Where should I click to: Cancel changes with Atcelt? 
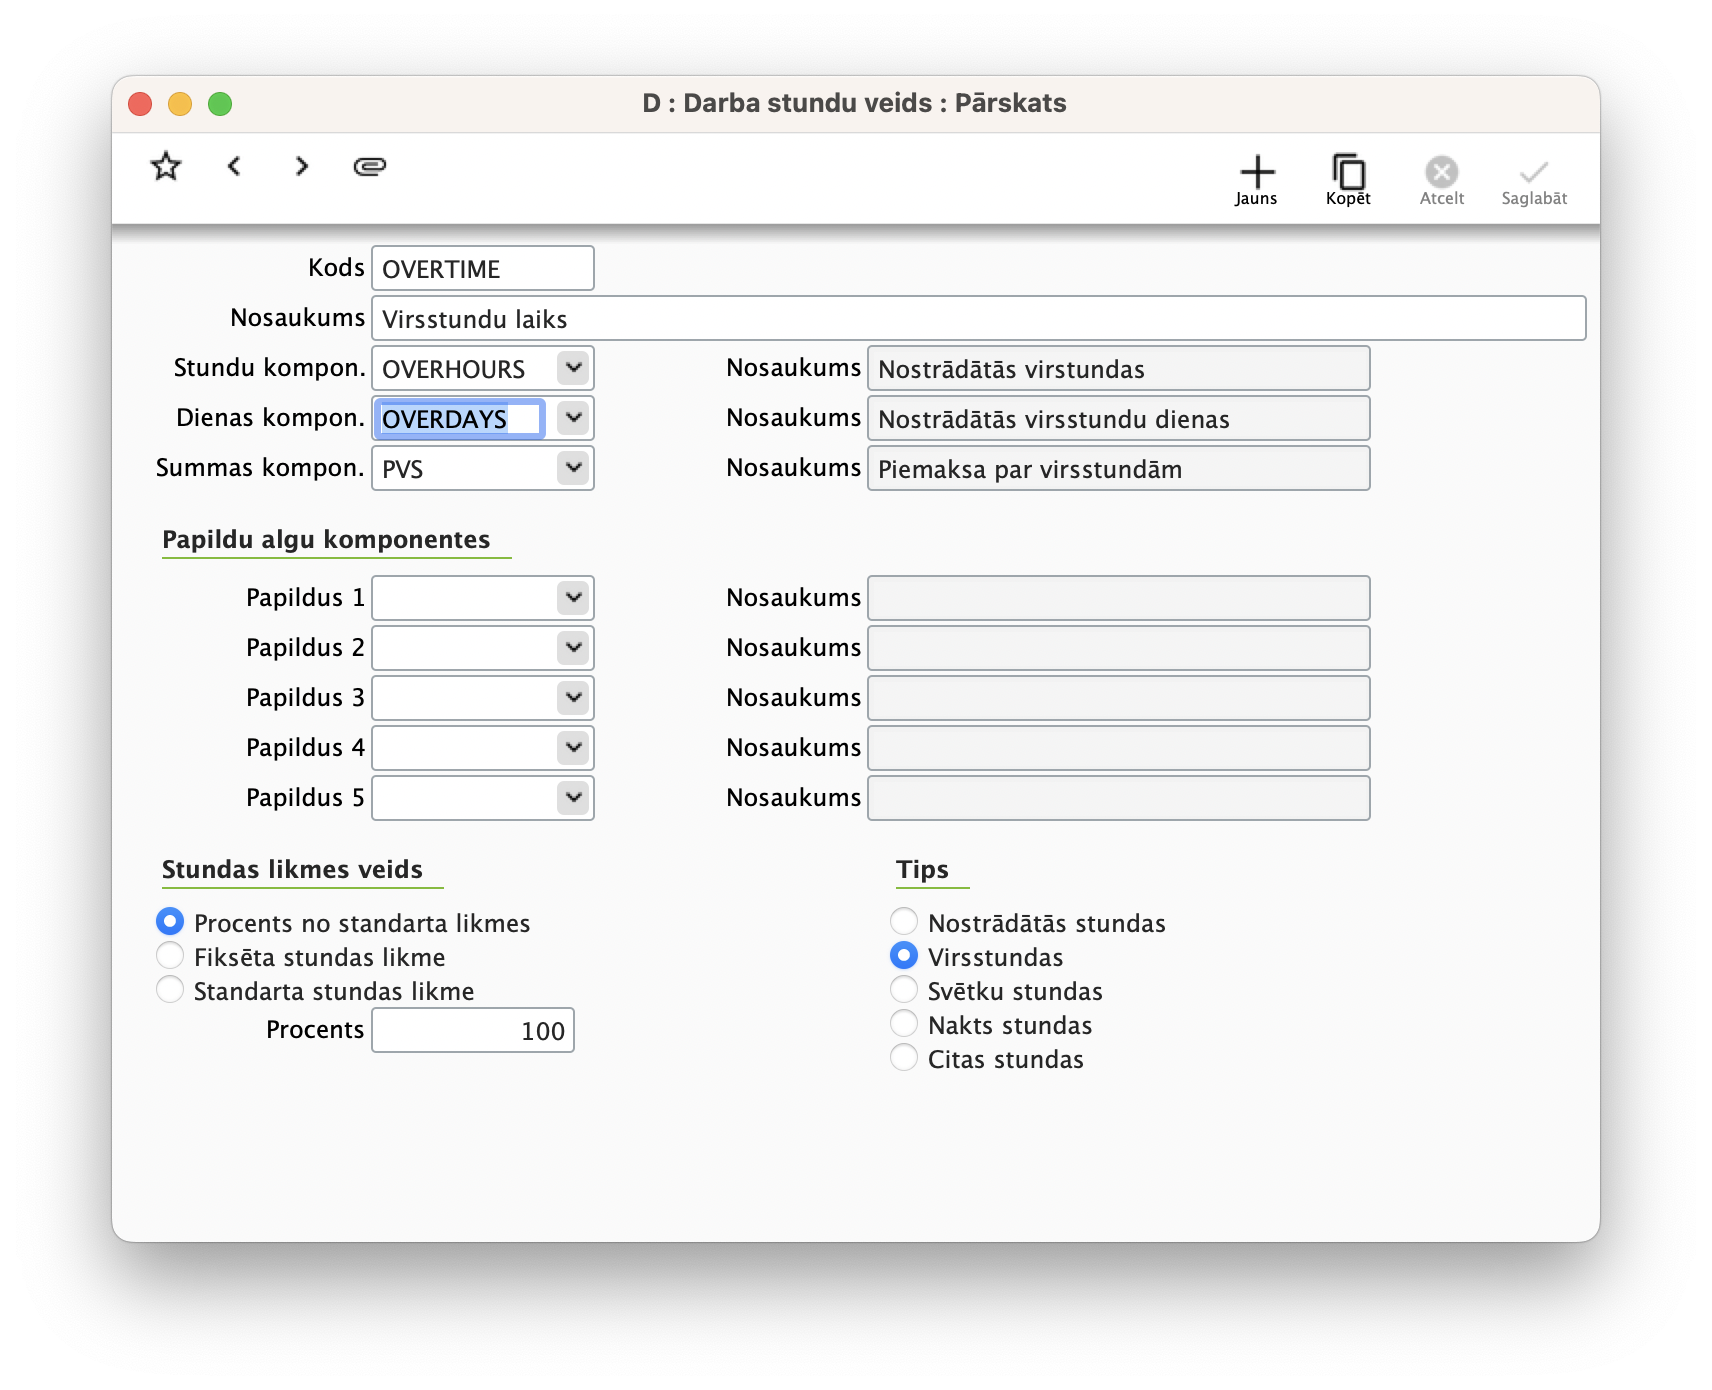(x=1441, y=181)
